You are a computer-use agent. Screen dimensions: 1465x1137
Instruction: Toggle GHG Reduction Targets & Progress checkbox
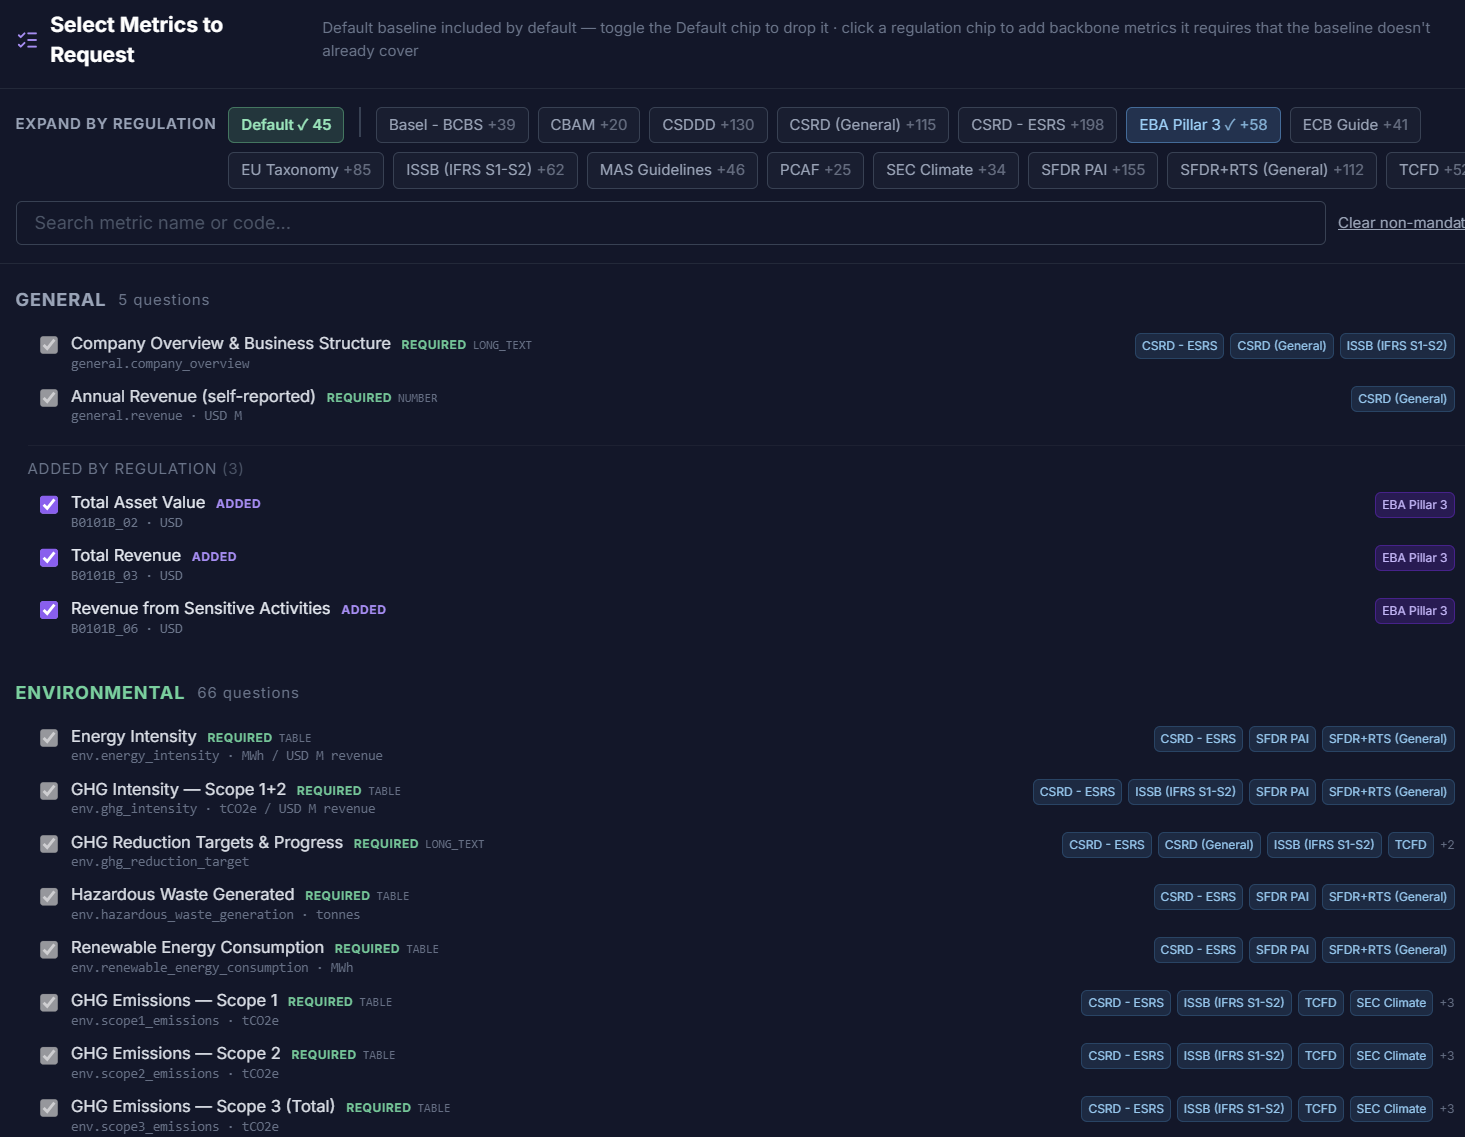pos(49,844)
